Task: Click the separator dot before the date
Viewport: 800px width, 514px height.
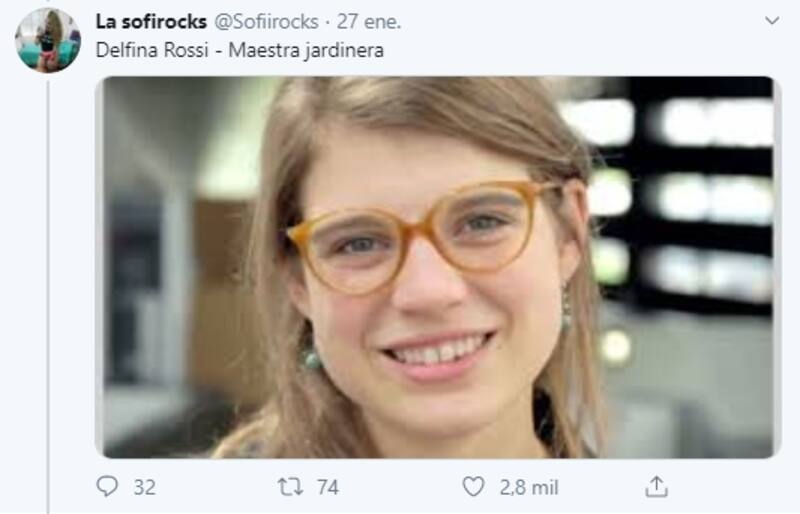Action: click(328, 22)
